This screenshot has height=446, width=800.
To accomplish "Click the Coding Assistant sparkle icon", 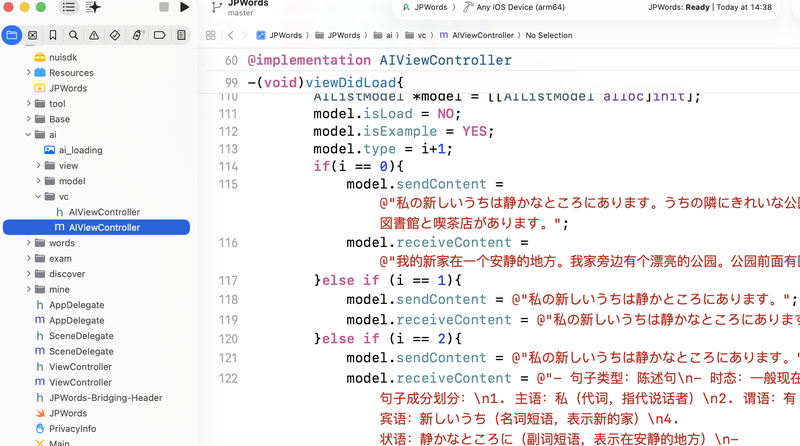I will click(x=93, y=7).
